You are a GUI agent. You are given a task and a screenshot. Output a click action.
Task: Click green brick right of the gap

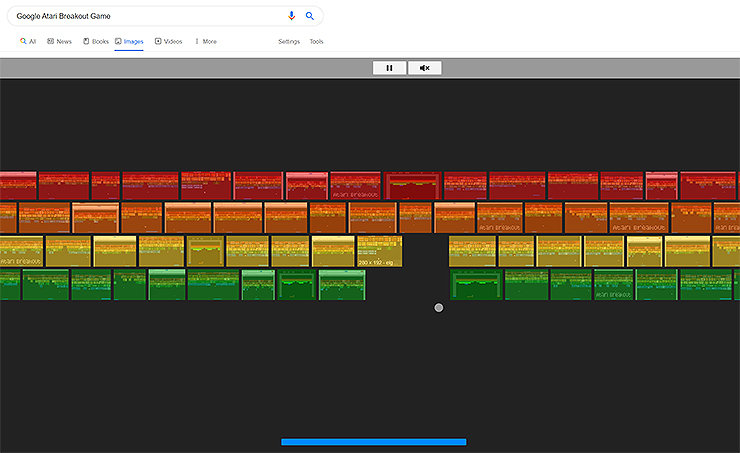pyautogui.click(x=476, y=285)
